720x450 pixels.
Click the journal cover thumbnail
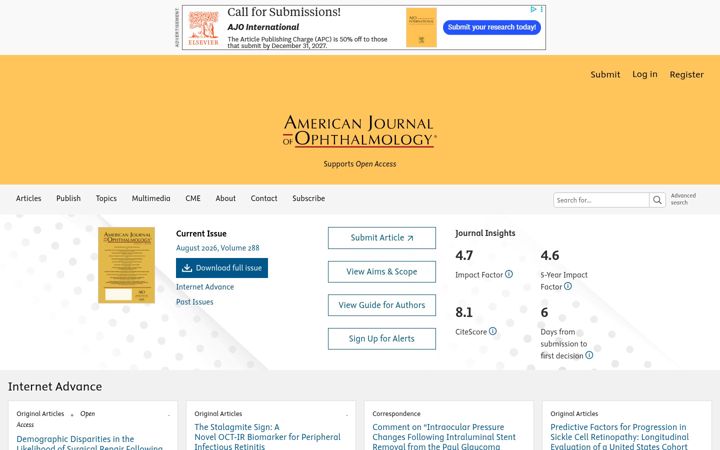tap(126, 265)
